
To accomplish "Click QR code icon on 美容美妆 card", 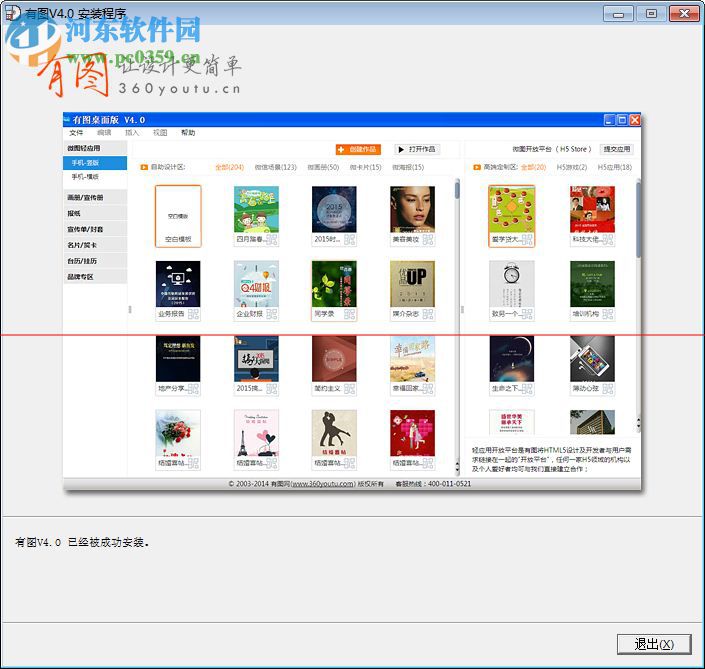I will coord(428,240).
